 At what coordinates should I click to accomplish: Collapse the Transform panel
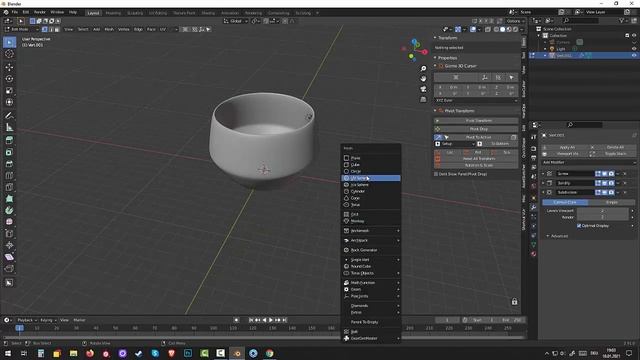(436, 38)
